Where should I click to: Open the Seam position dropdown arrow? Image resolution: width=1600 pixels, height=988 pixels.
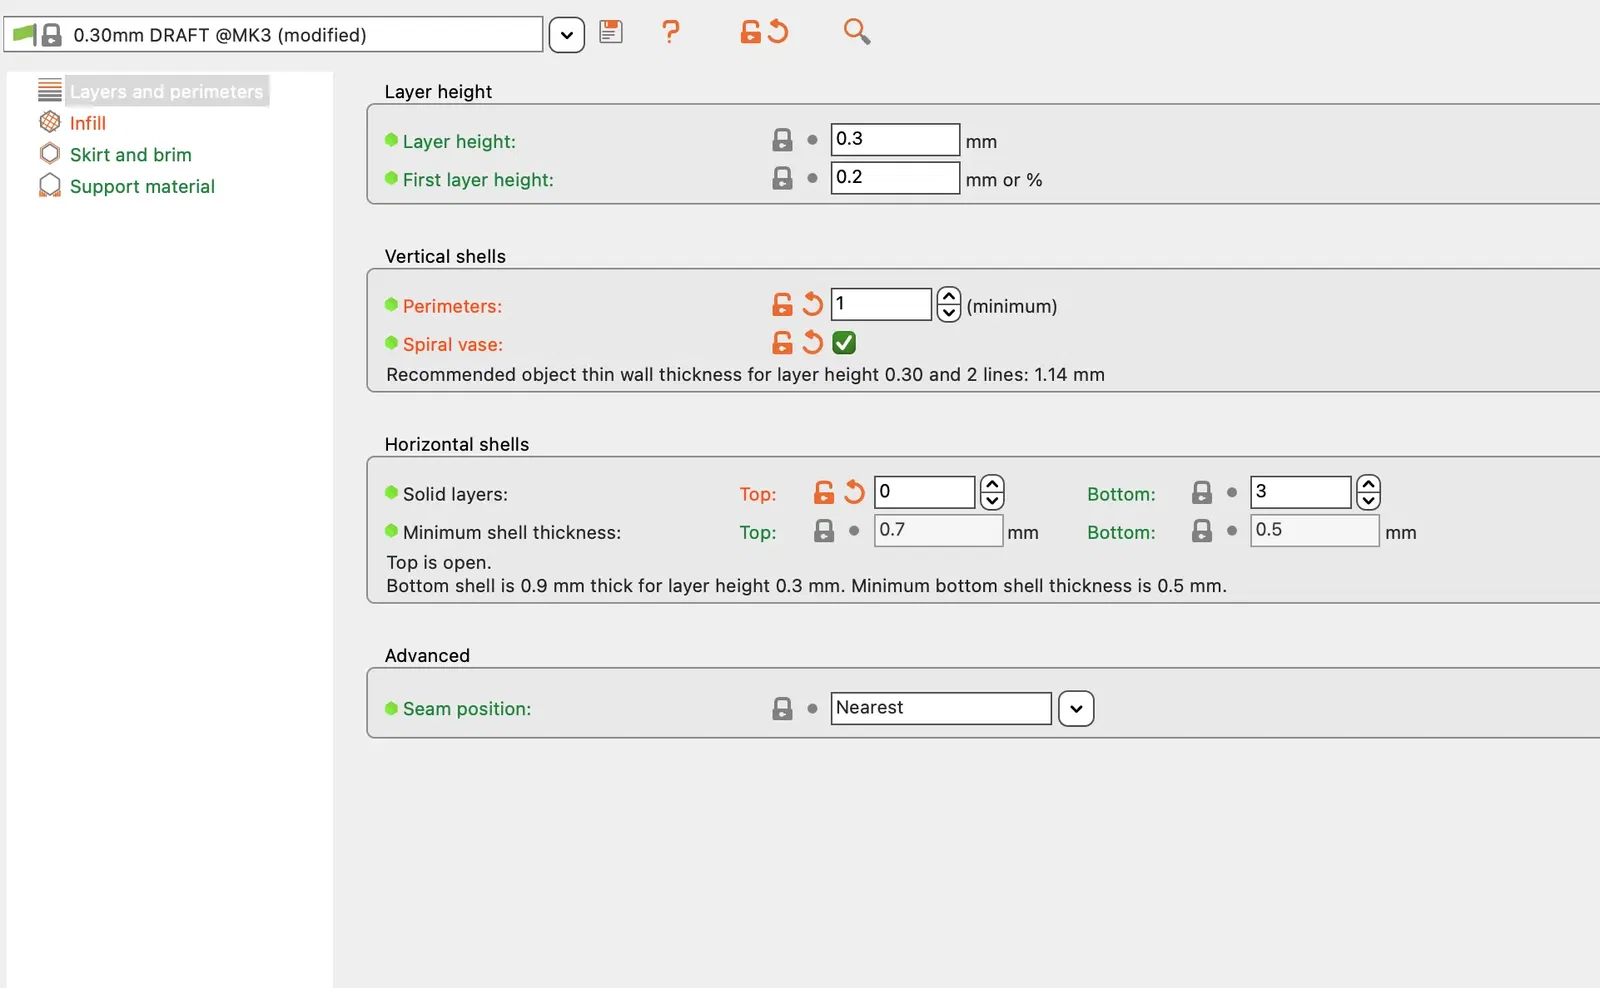[1076, 709]
